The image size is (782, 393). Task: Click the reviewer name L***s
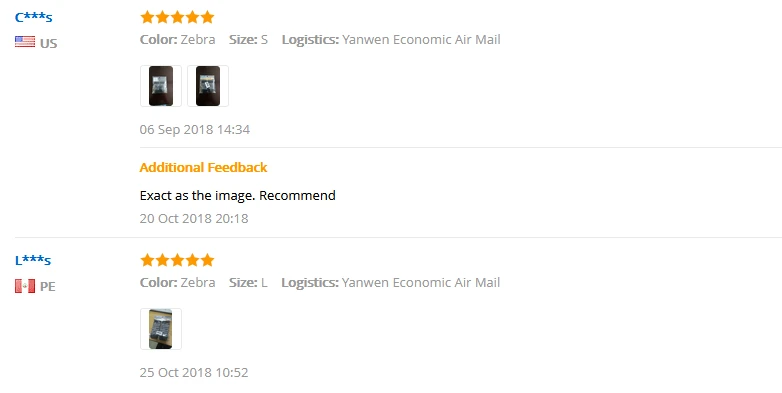[33, 260]
